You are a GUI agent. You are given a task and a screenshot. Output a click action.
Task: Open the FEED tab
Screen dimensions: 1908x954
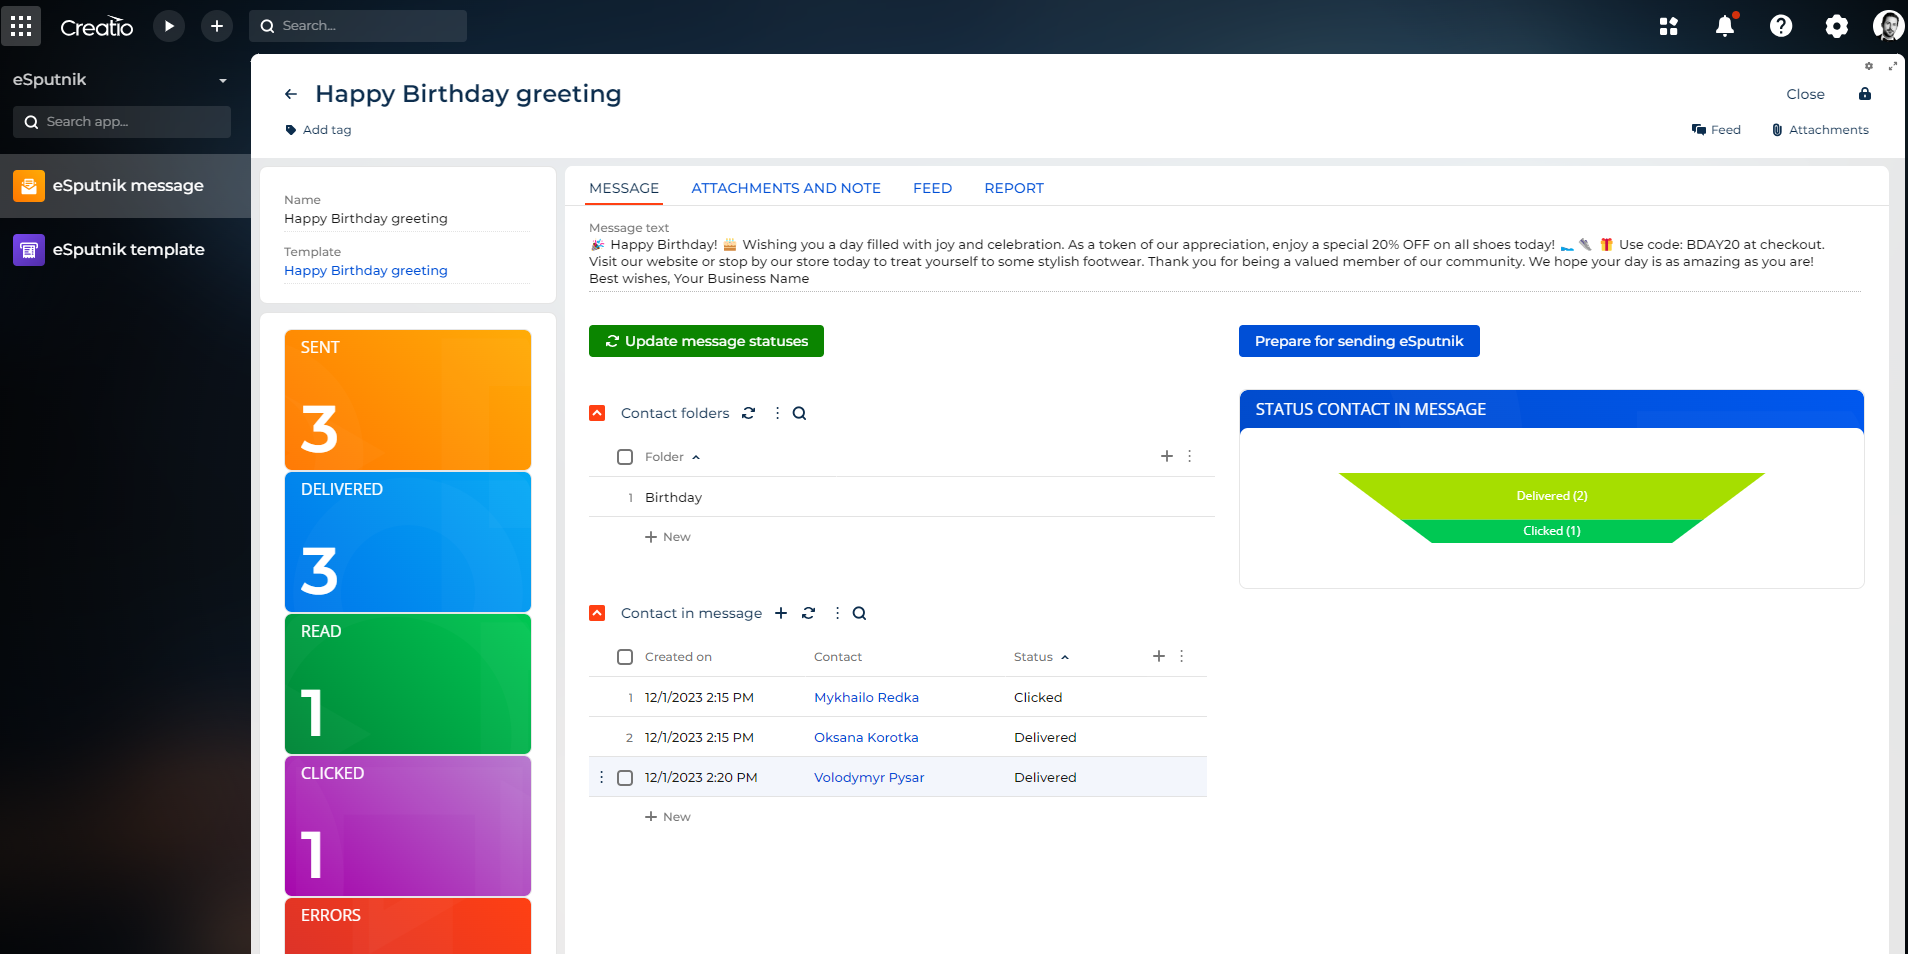tap(932, 188)
